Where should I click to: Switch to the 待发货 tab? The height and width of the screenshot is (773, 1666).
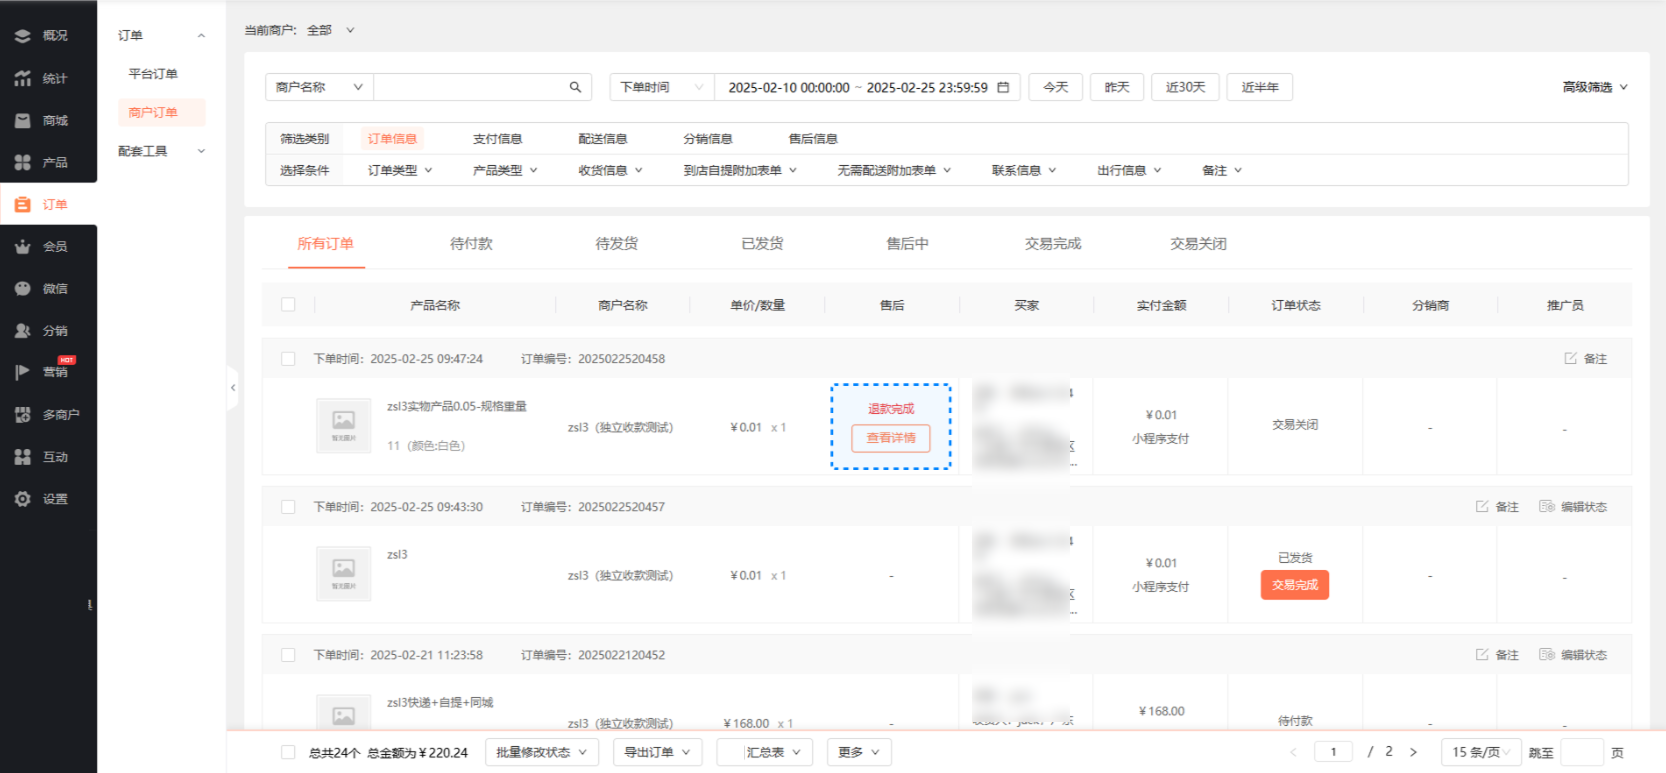[616, 244]
